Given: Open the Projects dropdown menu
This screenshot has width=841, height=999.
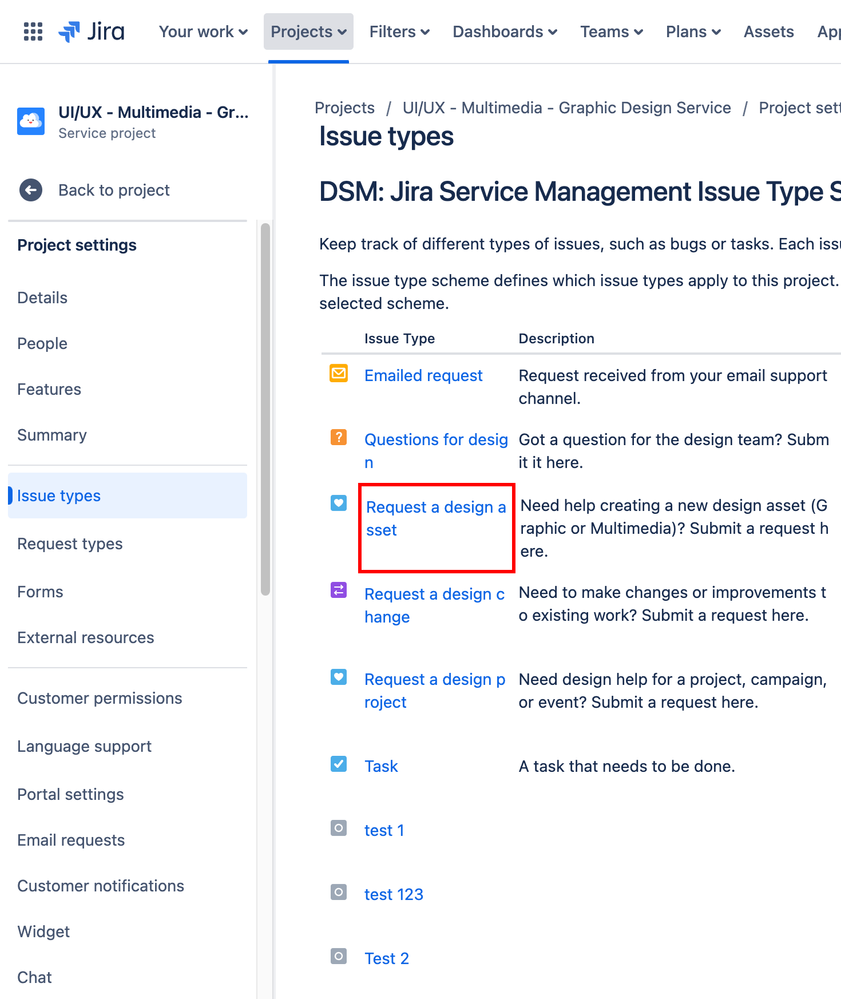Looking at the screenshot, I should [x=308, y=31].
